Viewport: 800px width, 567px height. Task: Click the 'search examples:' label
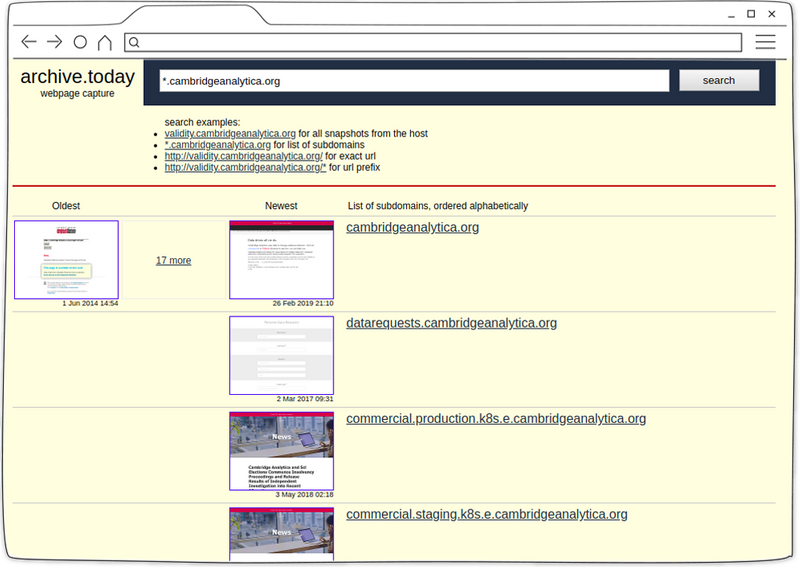point(202,122)
